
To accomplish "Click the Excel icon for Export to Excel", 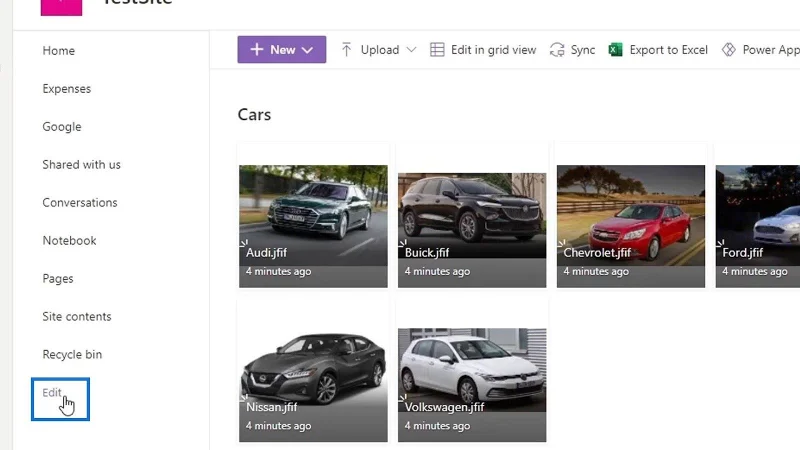I will pos(616,49).
